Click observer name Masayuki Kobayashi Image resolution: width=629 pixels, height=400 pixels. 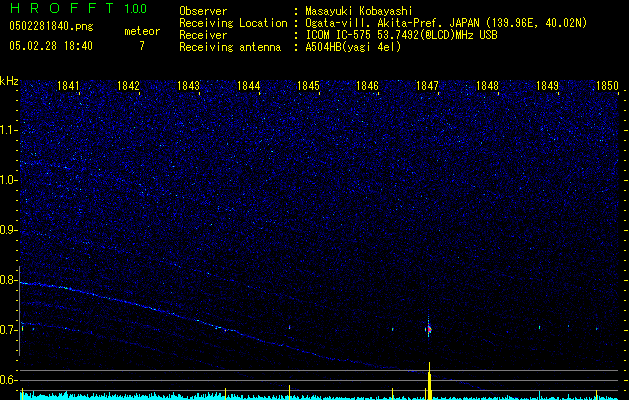tap(359, 11)
